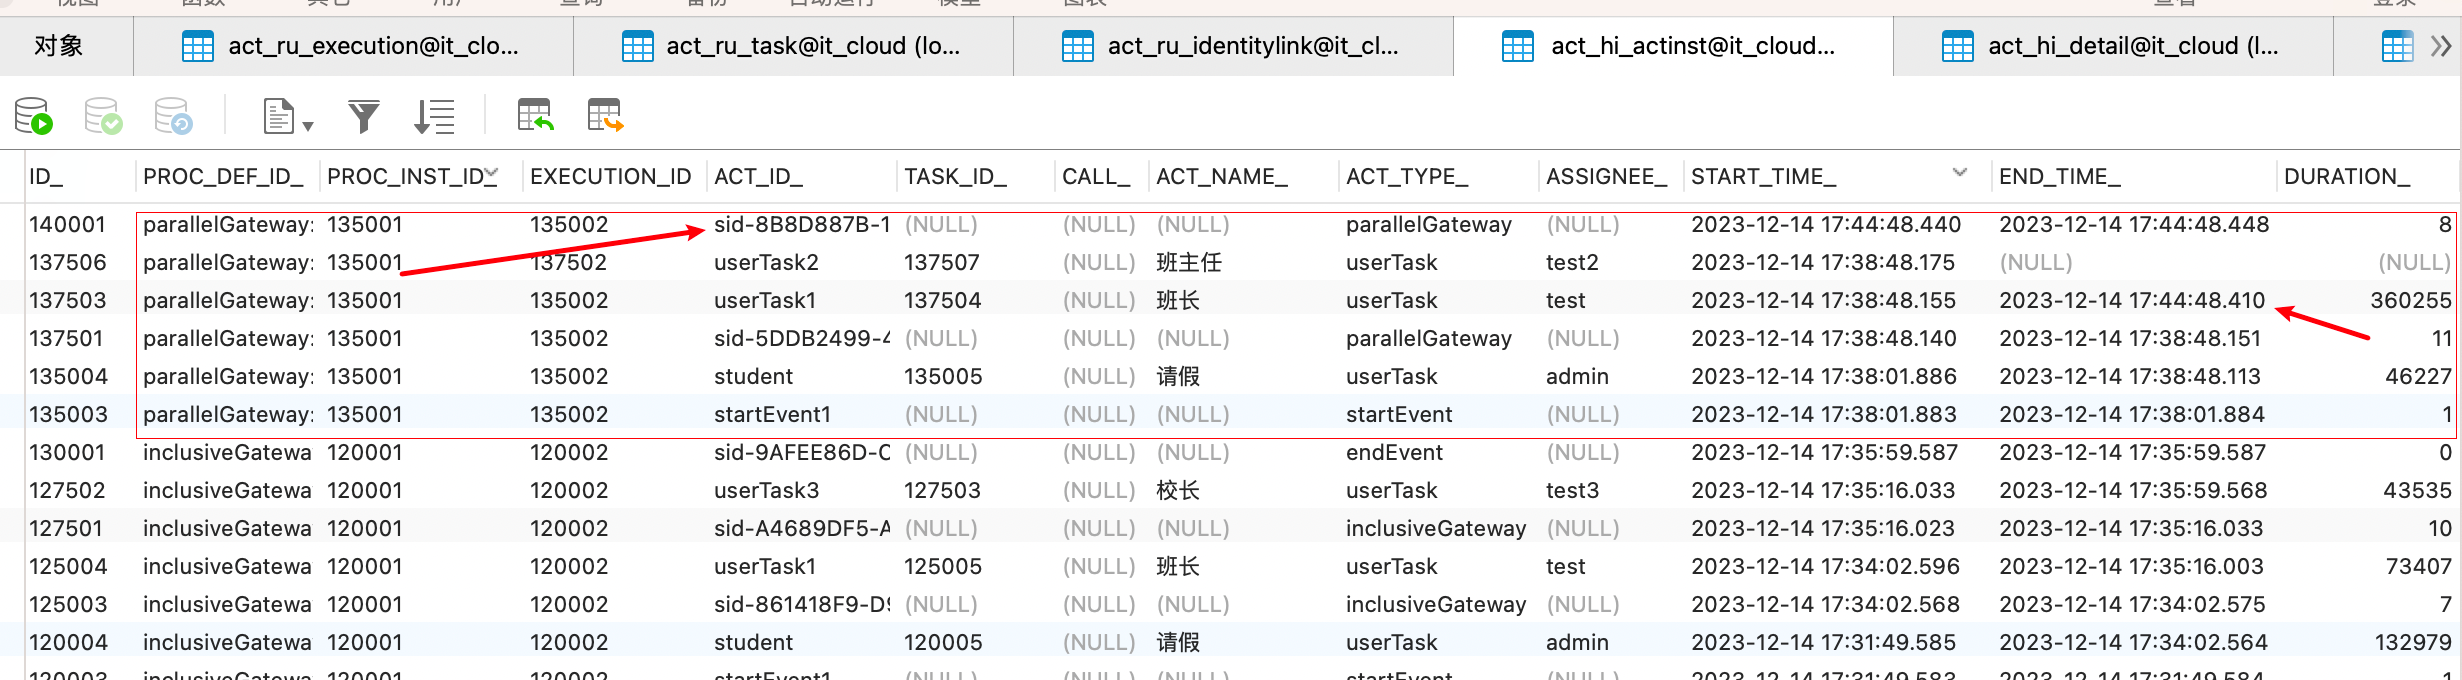This screenshot has height=680, width=2462.
Task: Switch to the act_ru_task@it_cloud tab
Action: click(x=793, y=46)
